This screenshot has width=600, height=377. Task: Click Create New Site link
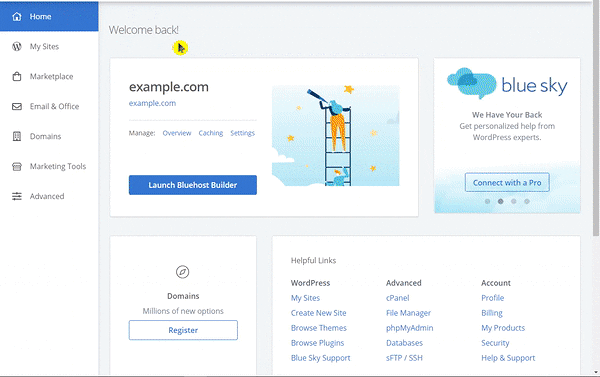(x=318, y=313)
